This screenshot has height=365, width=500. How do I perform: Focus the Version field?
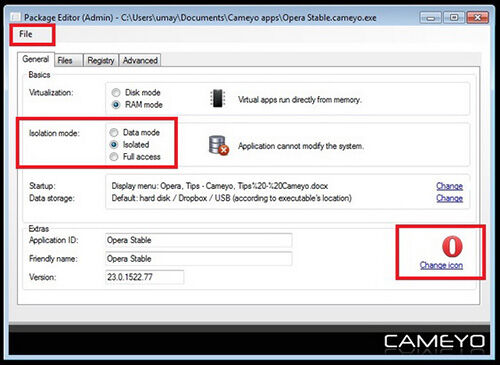pos(144,277)
